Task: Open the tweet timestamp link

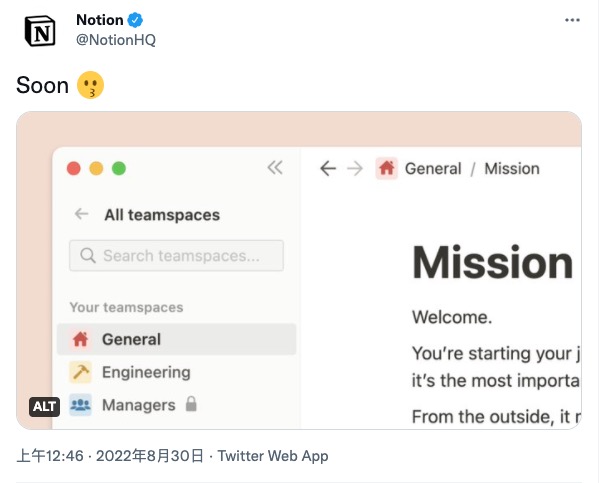Action: coord(110,456)
